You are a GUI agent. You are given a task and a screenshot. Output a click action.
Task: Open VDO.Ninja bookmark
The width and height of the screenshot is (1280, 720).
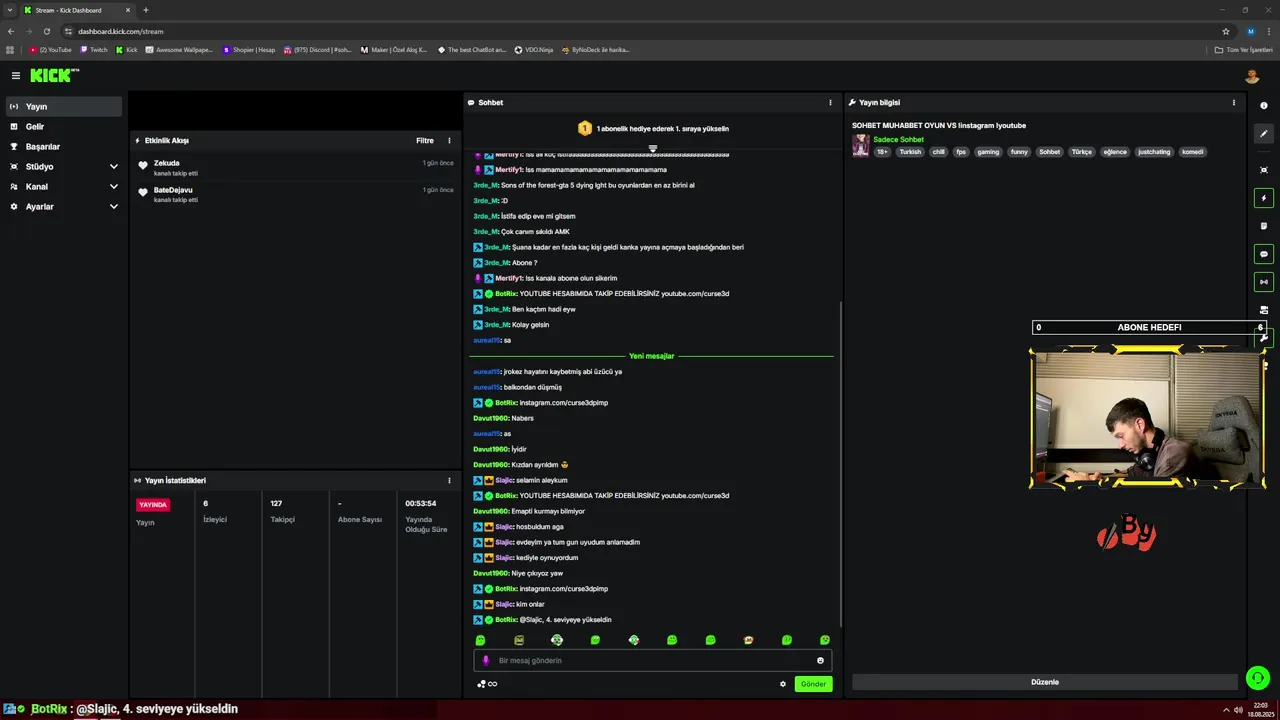coord(534,49)
